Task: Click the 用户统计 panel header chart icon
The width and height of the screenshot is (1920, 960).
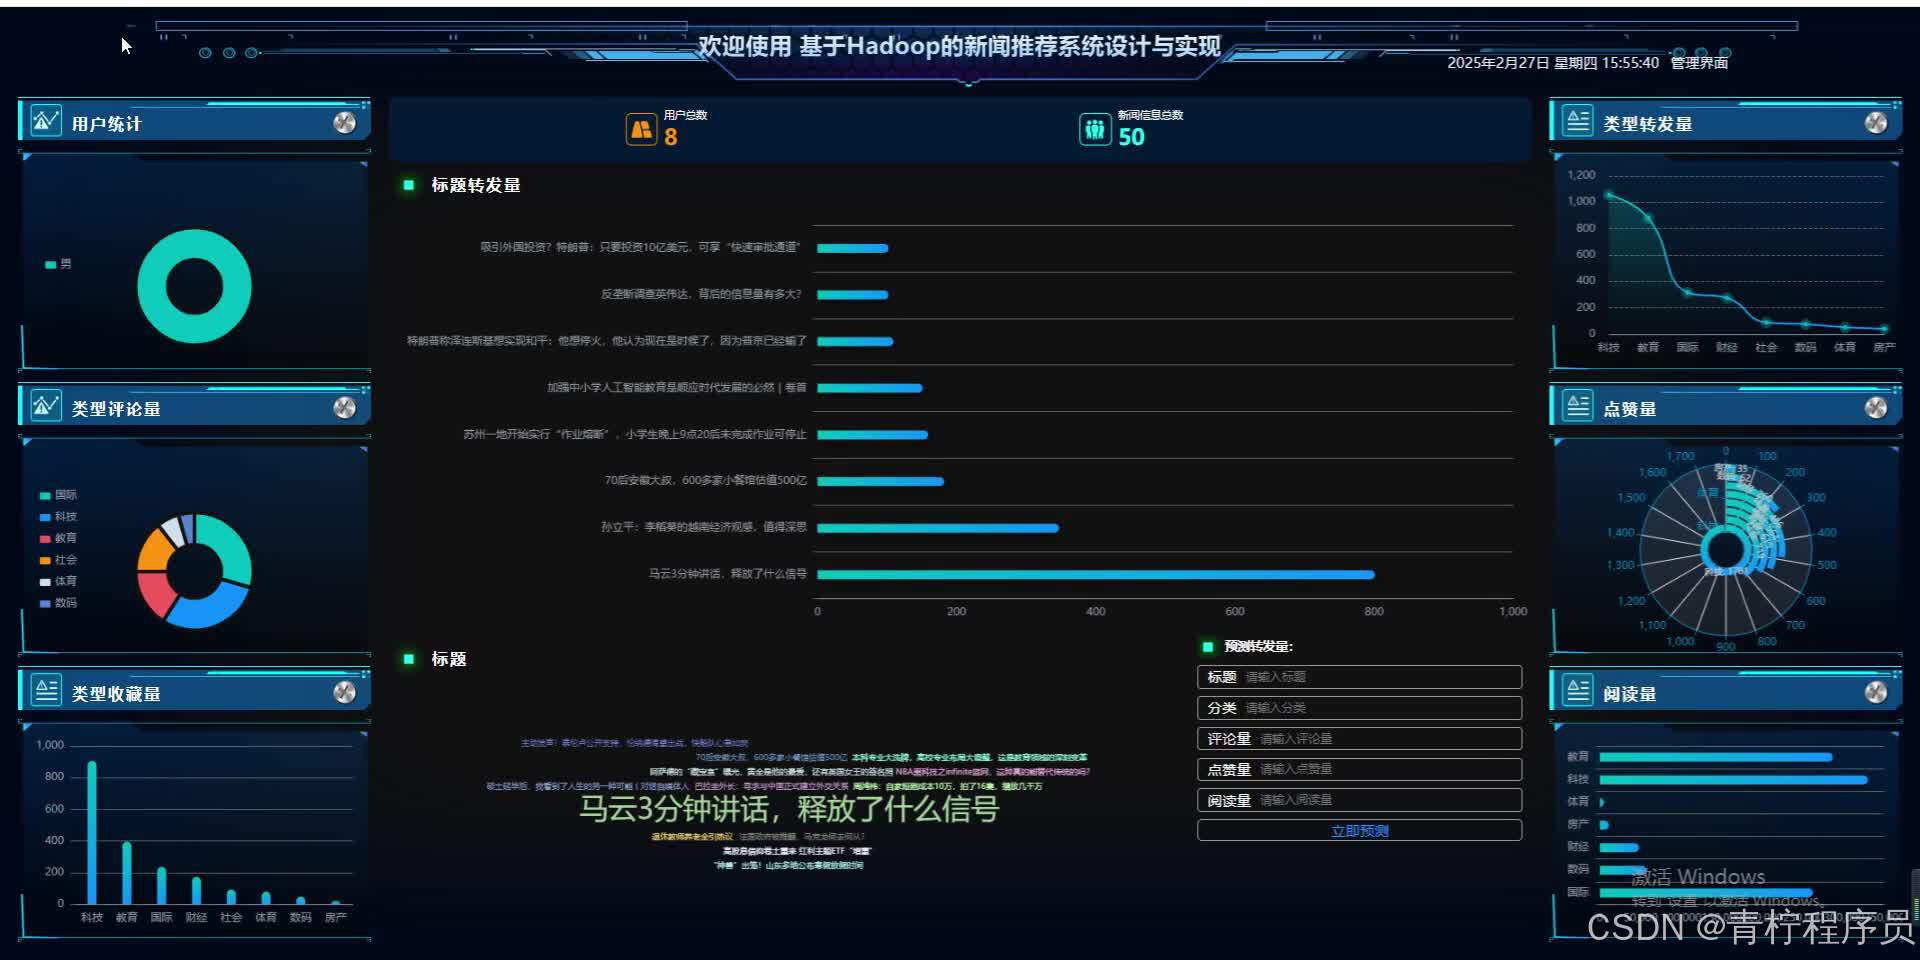Action: tap(45, 120)
